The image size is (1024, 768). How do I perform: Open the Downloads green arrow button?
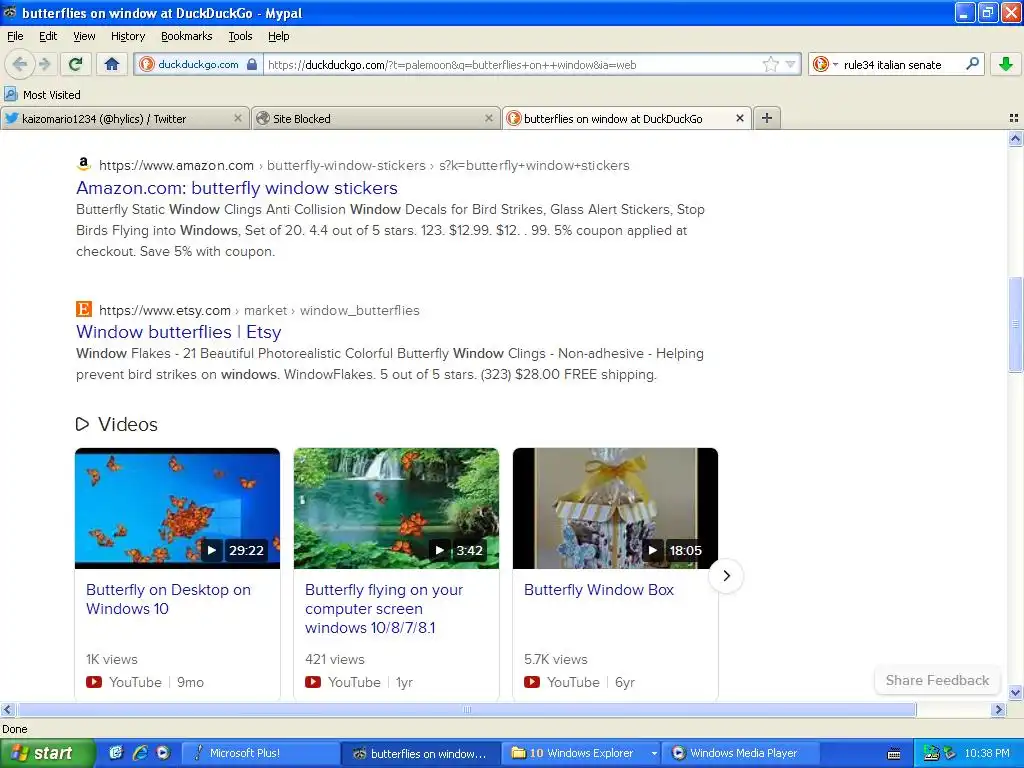tap(1006, 64)
